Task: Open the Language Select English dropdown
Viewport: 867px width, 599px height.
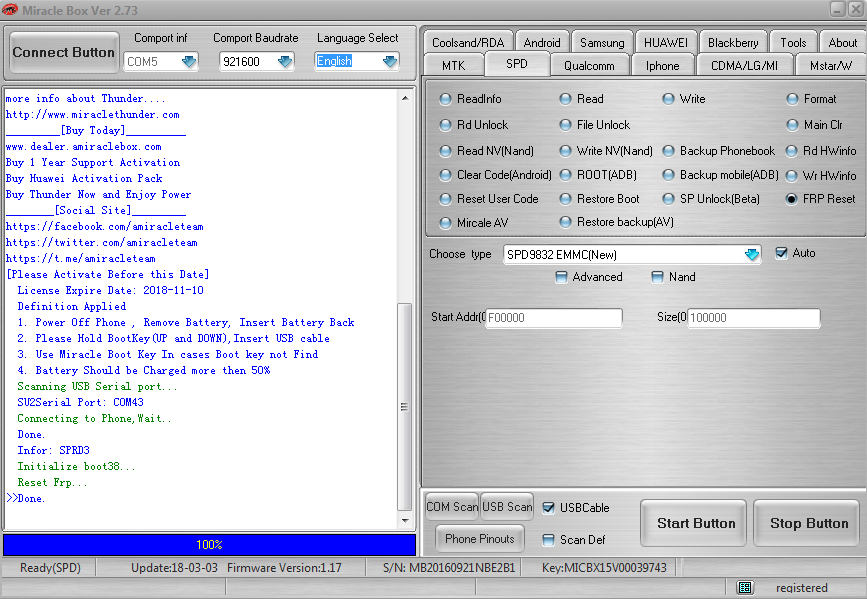Action: pyautogui.click(x=390, y=61)
